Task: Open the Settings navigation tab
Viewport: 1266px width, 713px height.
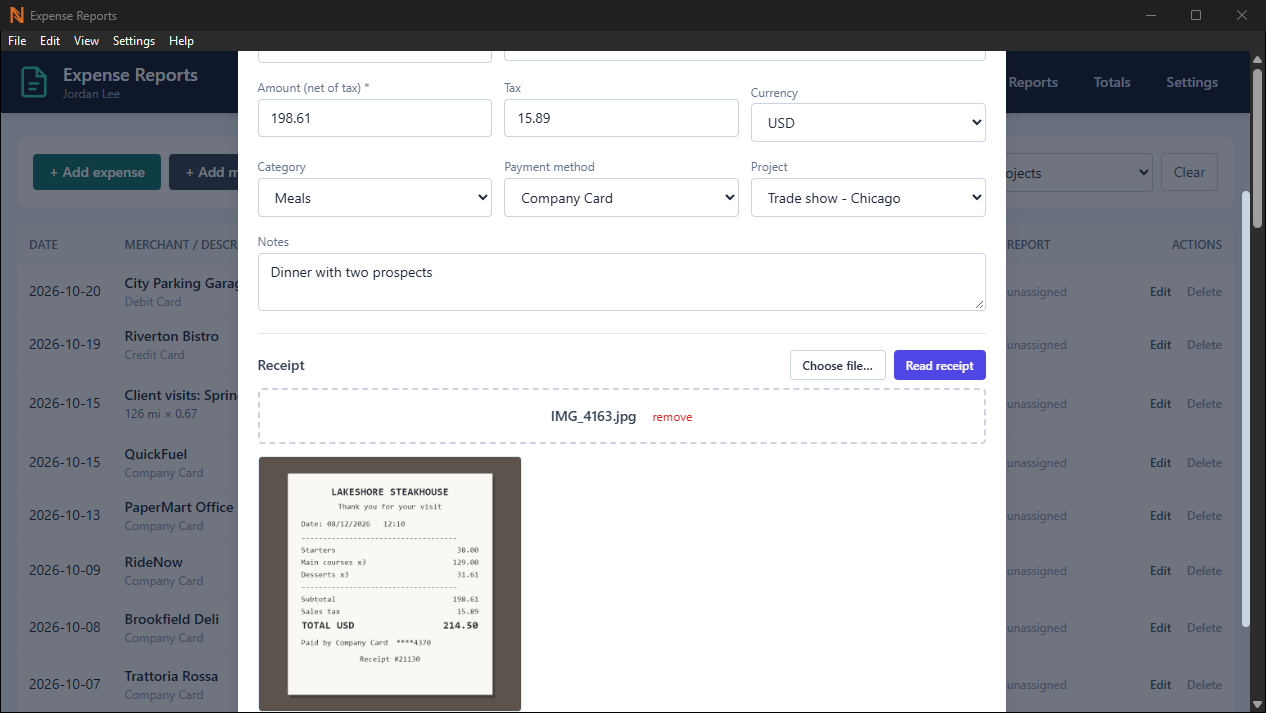Action: (x=1192, y=82)
